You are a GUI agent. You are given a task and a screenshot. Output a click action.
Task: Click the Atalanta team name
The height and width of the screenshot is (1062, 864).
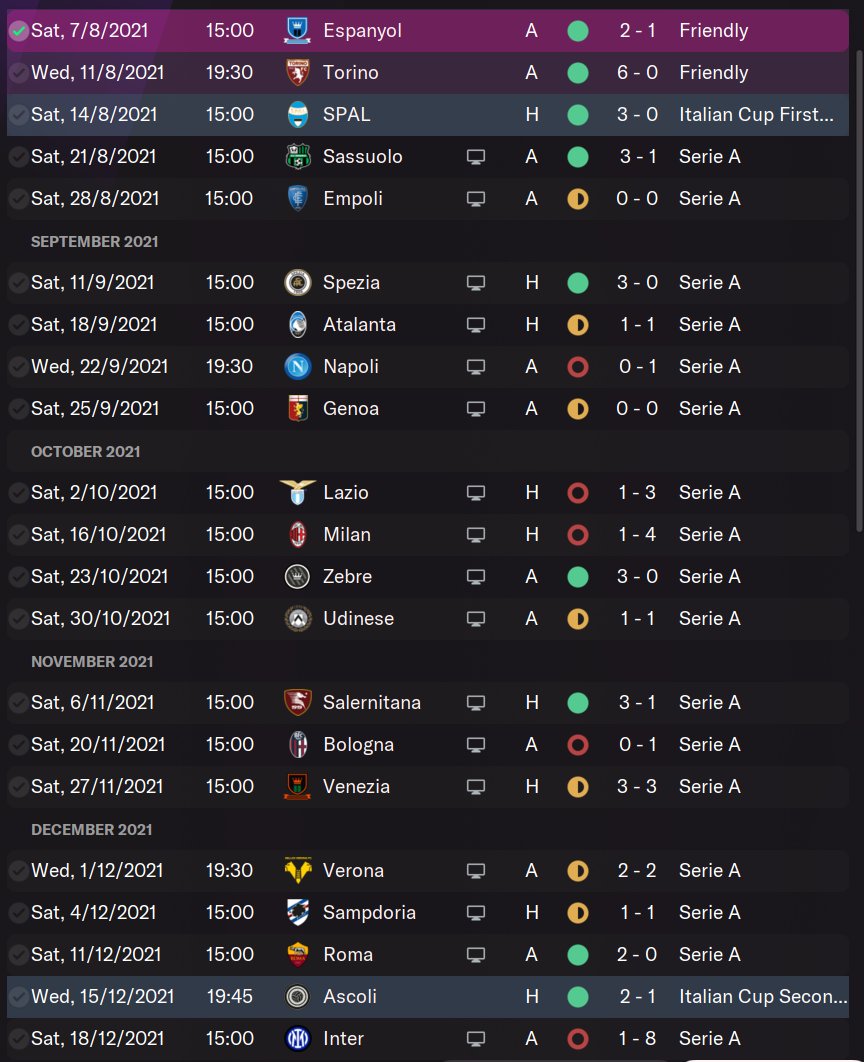[359, 325]
